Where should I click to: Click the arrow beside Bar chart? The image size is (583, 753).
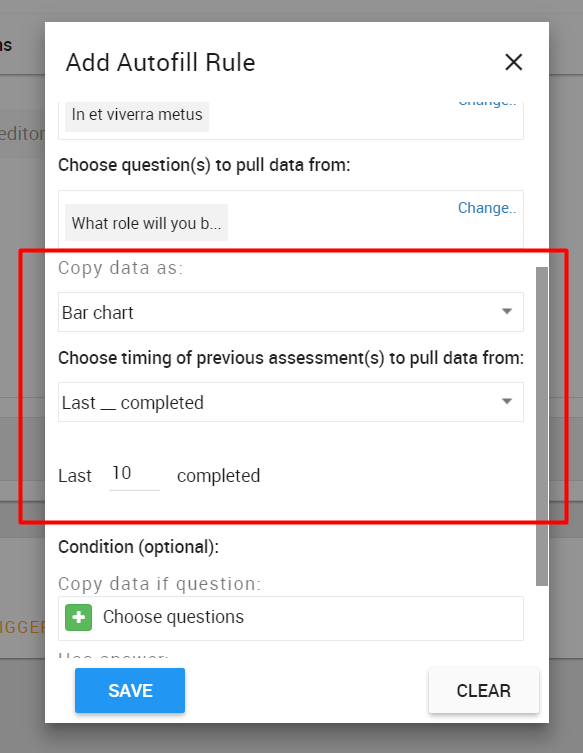507,312
